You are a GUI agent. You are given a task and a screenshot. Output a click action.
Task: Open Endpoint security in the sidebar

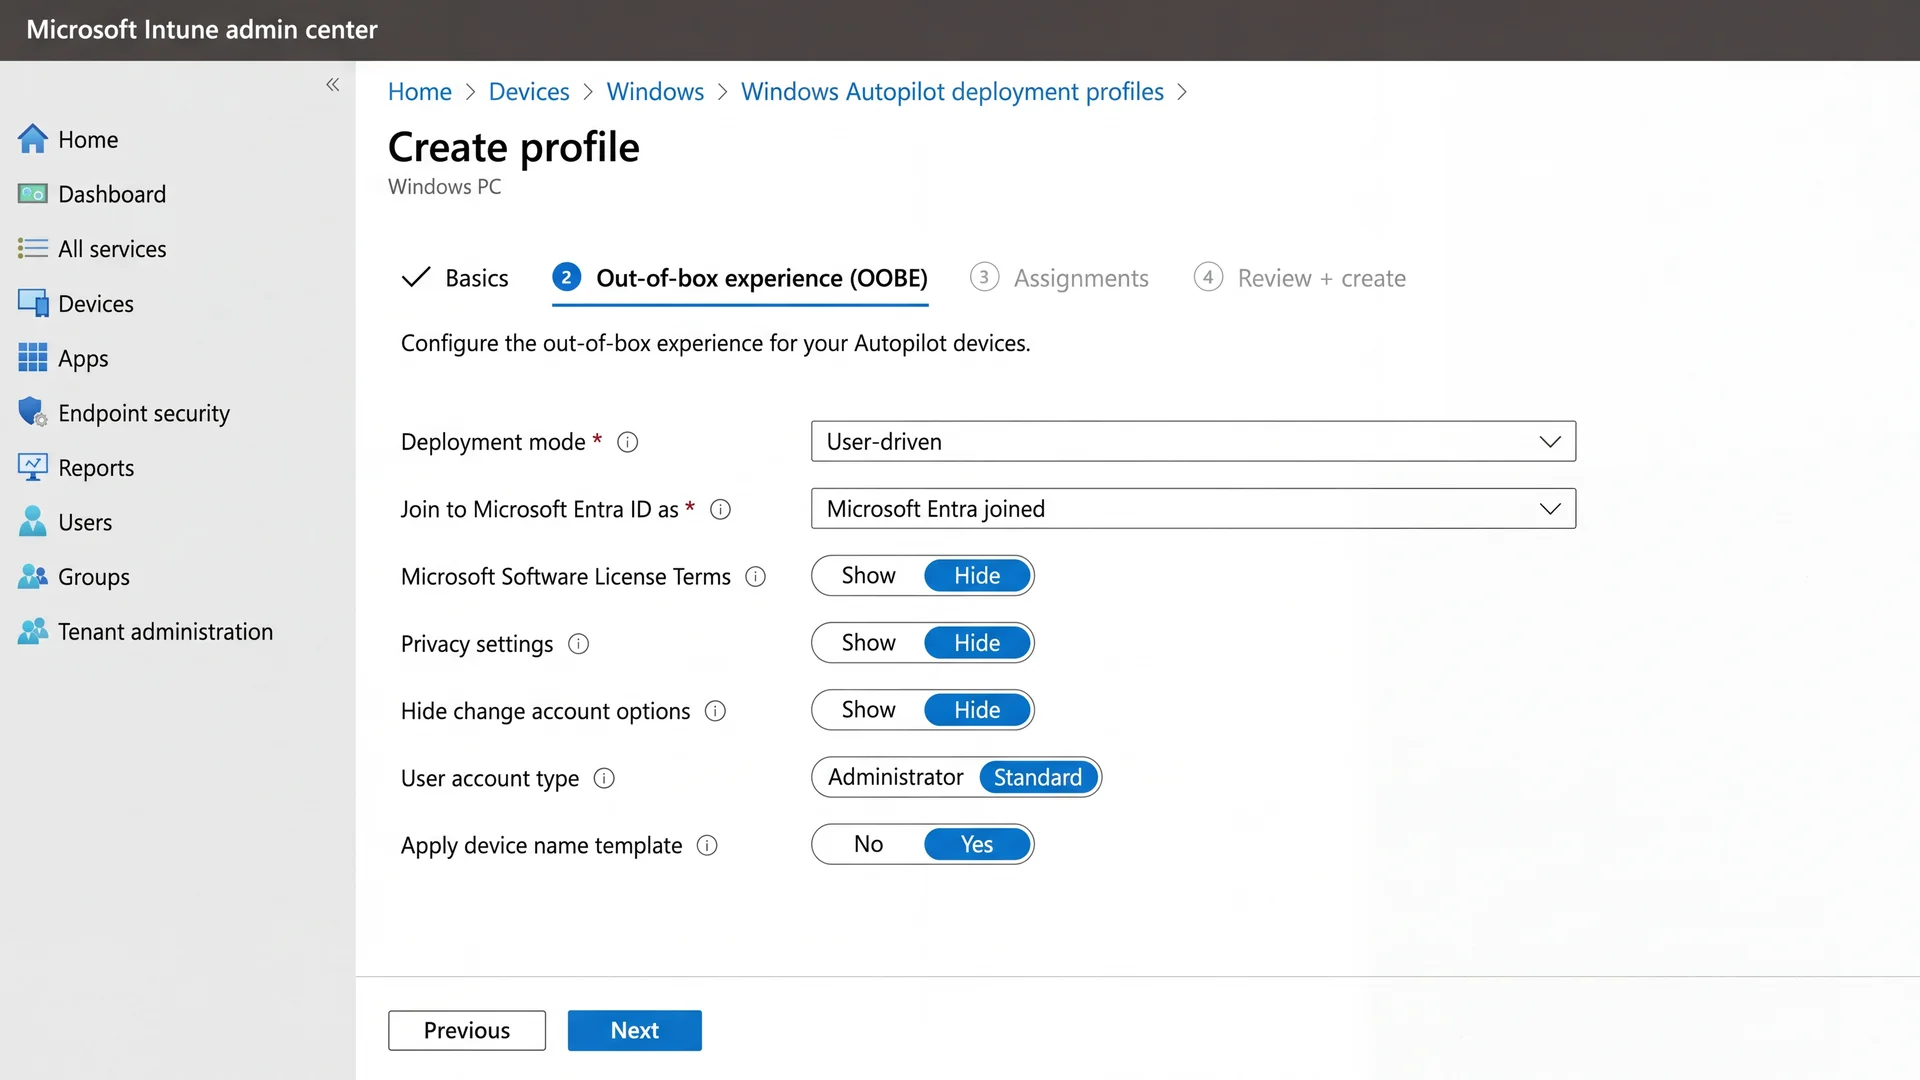144,413
